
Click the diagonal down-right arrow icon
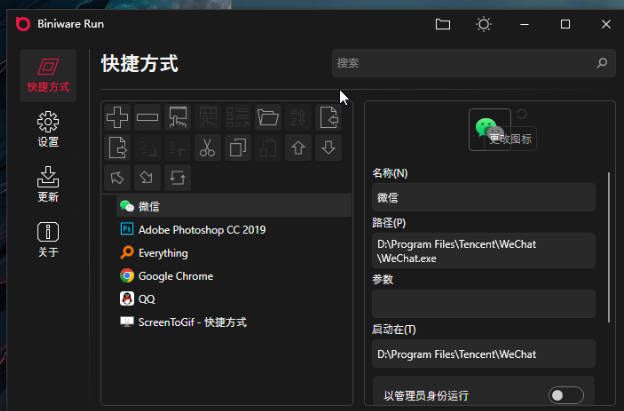pos(147,177)
